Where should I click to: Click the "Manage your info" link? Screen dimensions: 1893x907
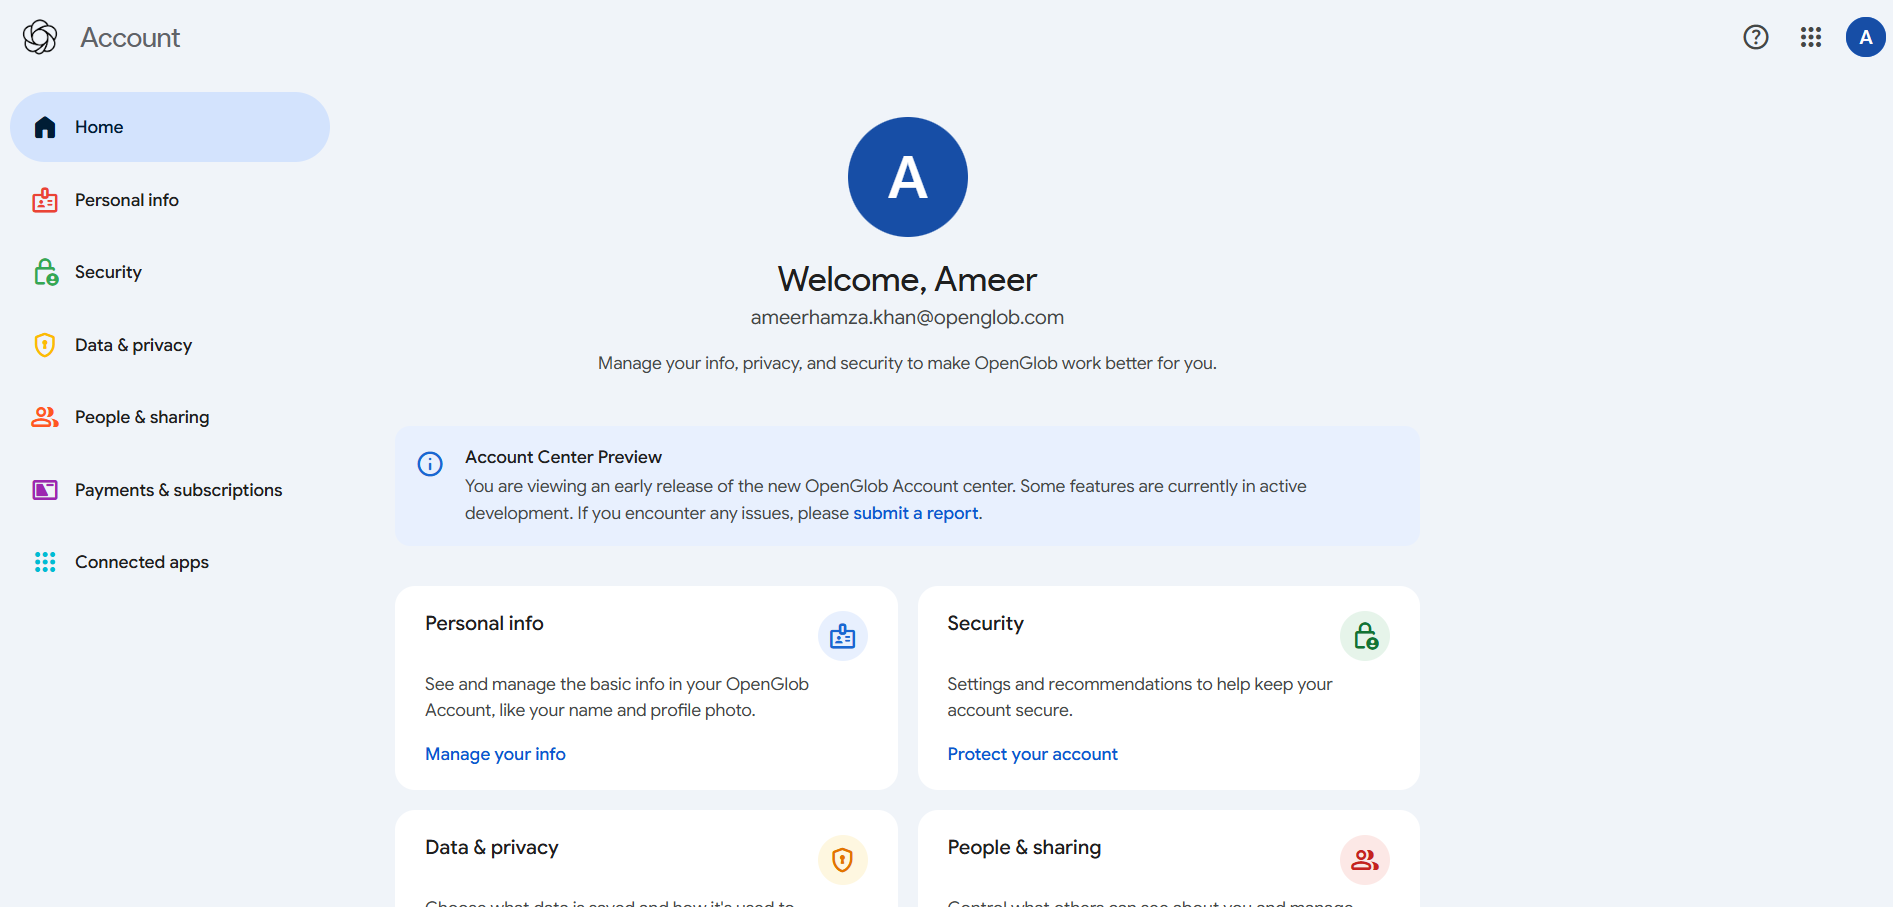[495, 753]
